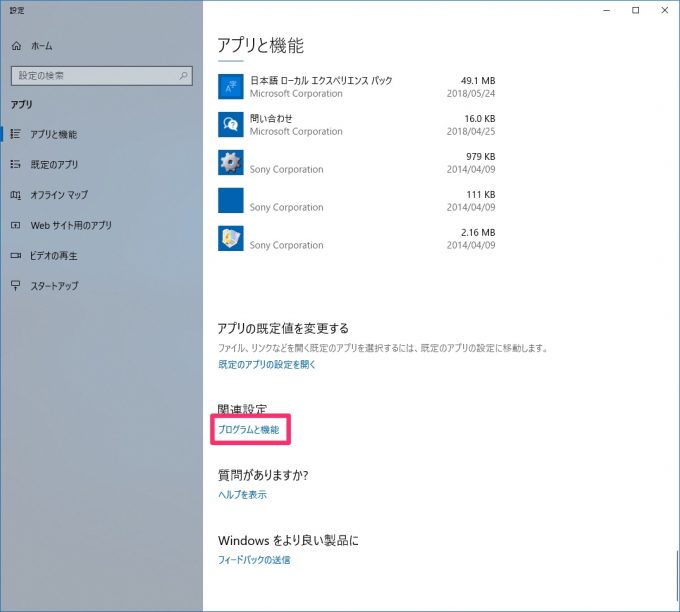This screenshot has width=680, height=612.
Task: Click the Web サイト用のアプリ sidebar icon
Action: point(15,225)
